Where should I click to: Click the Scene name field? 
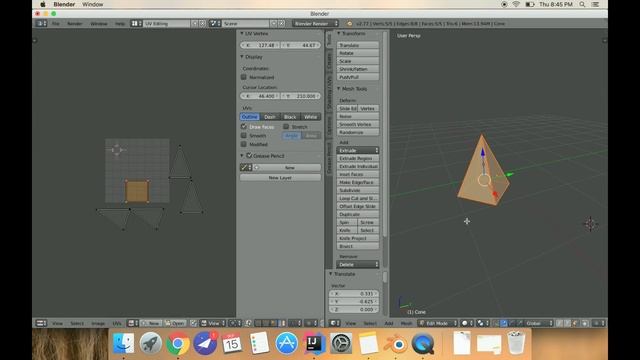click(246, 24)
